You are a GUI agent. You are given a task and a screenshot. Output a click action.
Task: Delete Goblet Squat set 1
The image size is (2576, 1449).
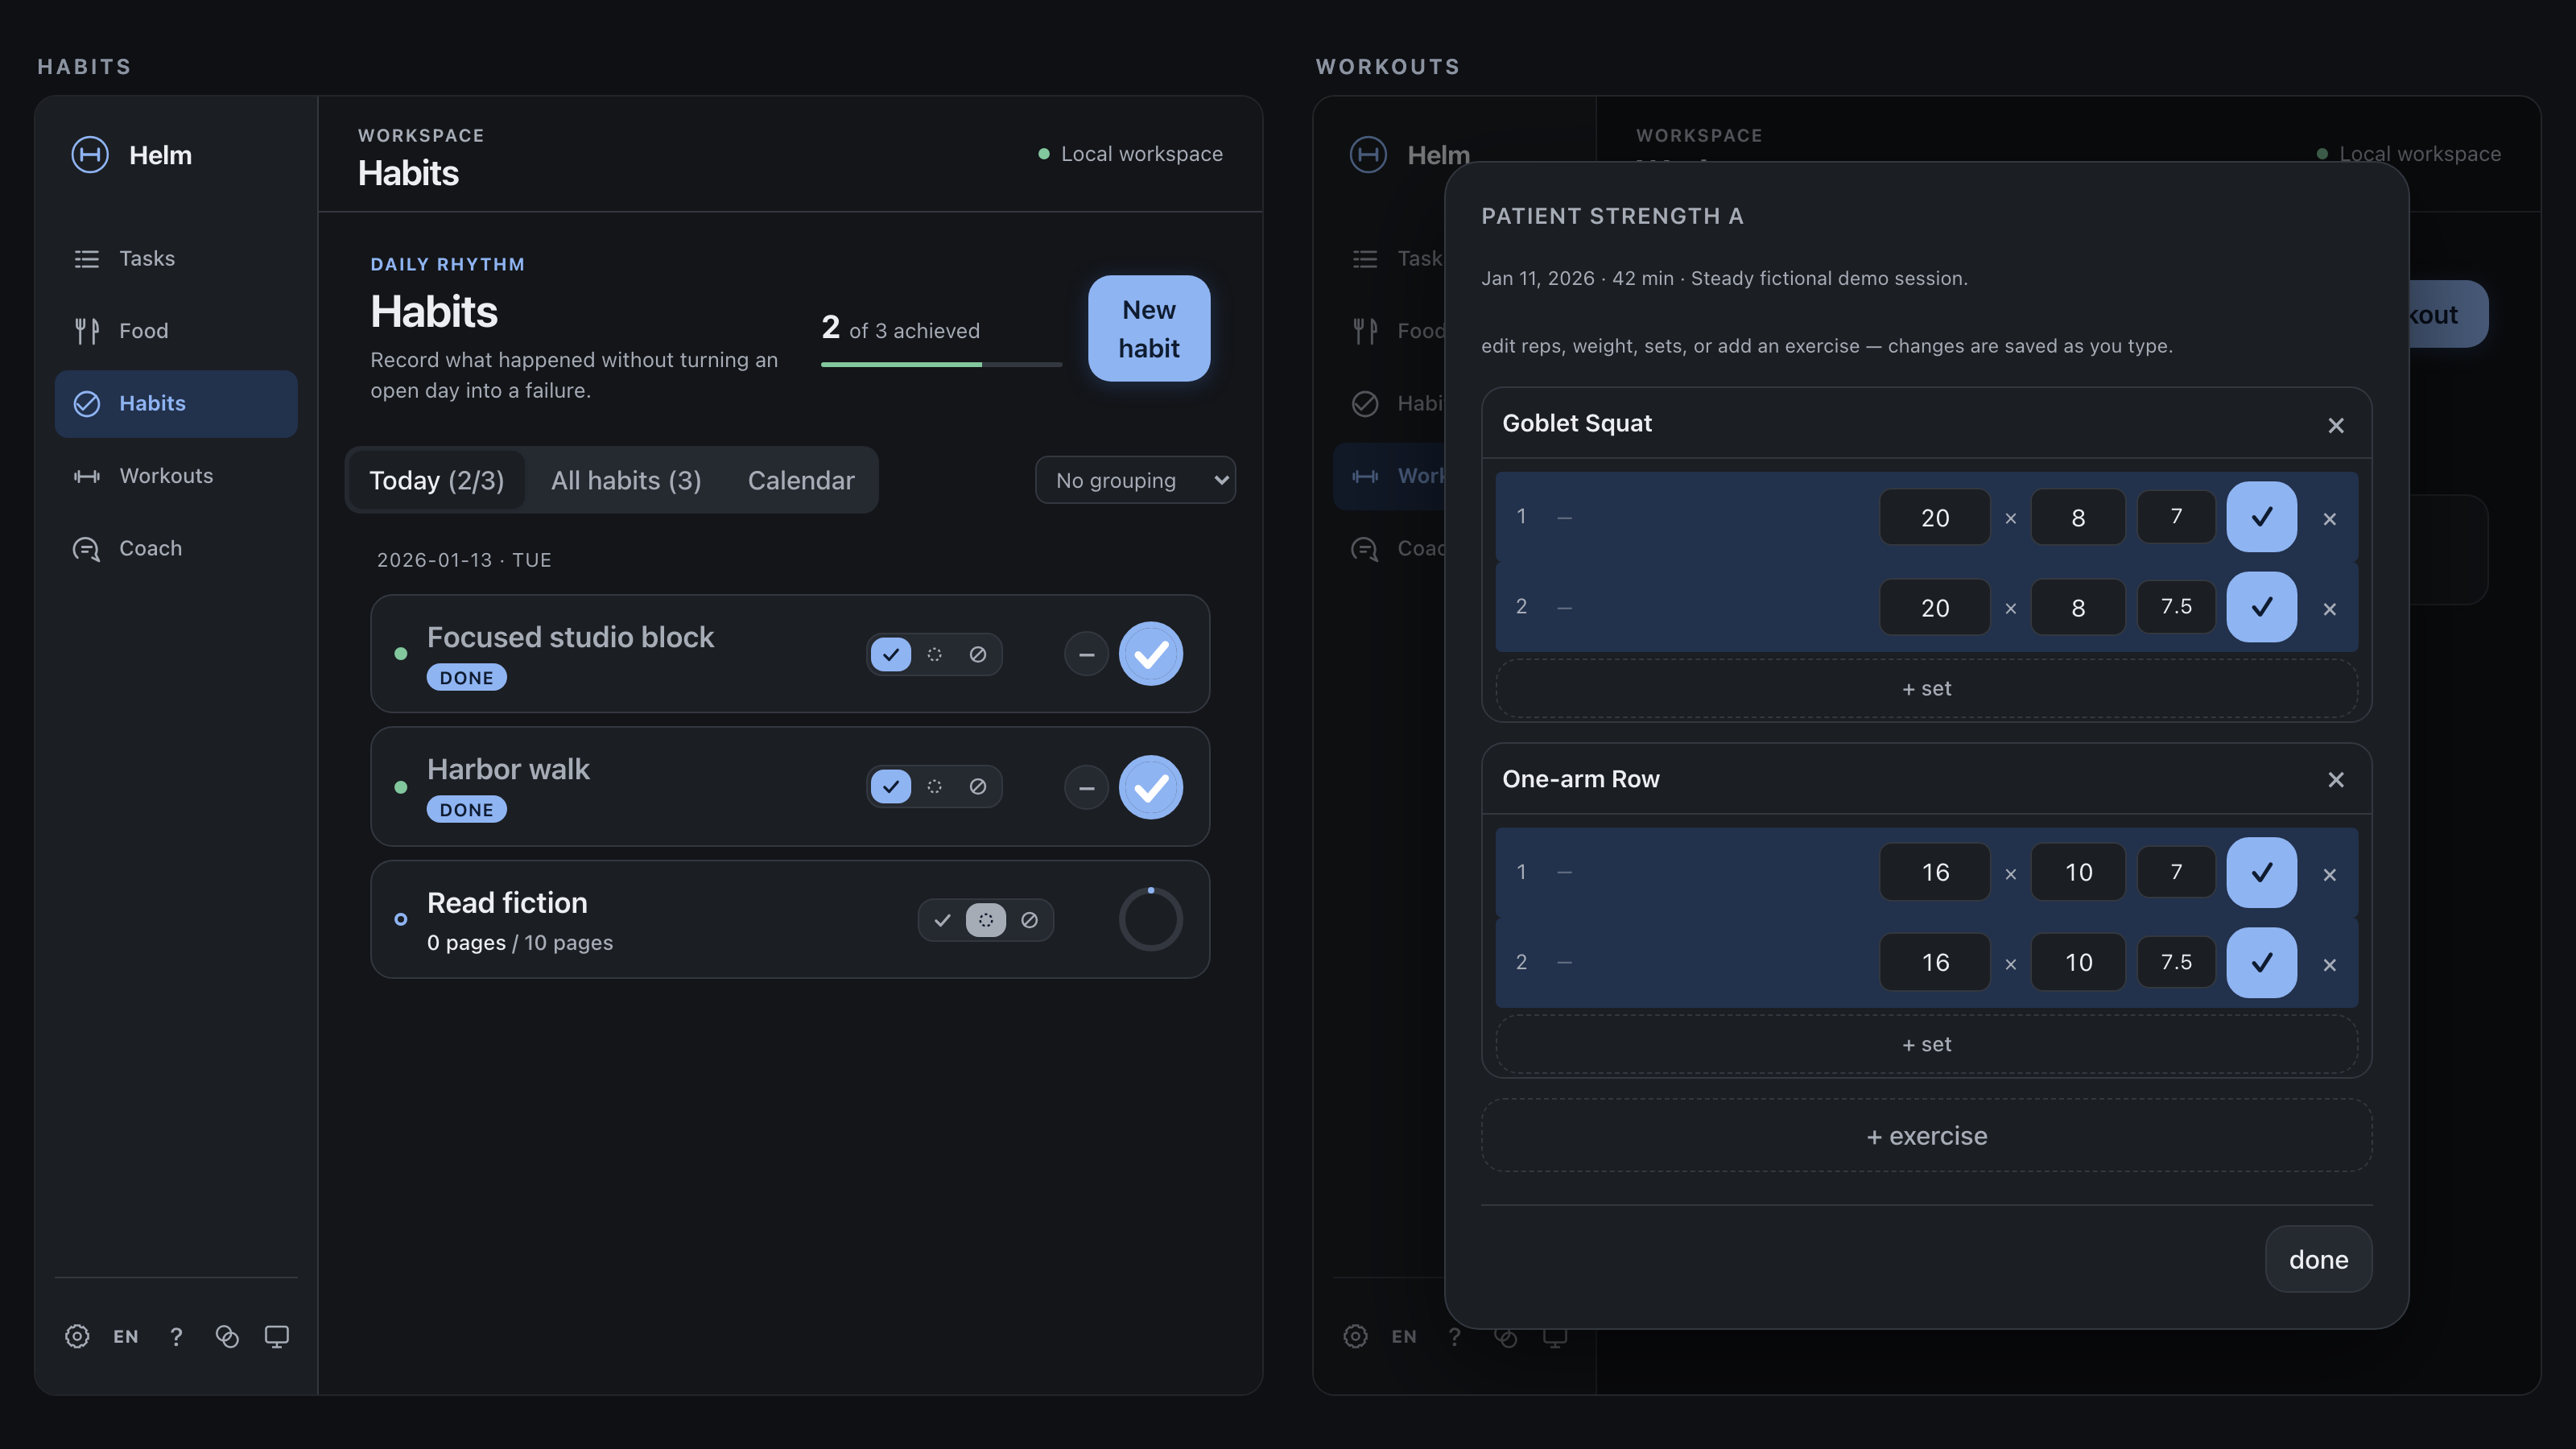click(2330, 519)
